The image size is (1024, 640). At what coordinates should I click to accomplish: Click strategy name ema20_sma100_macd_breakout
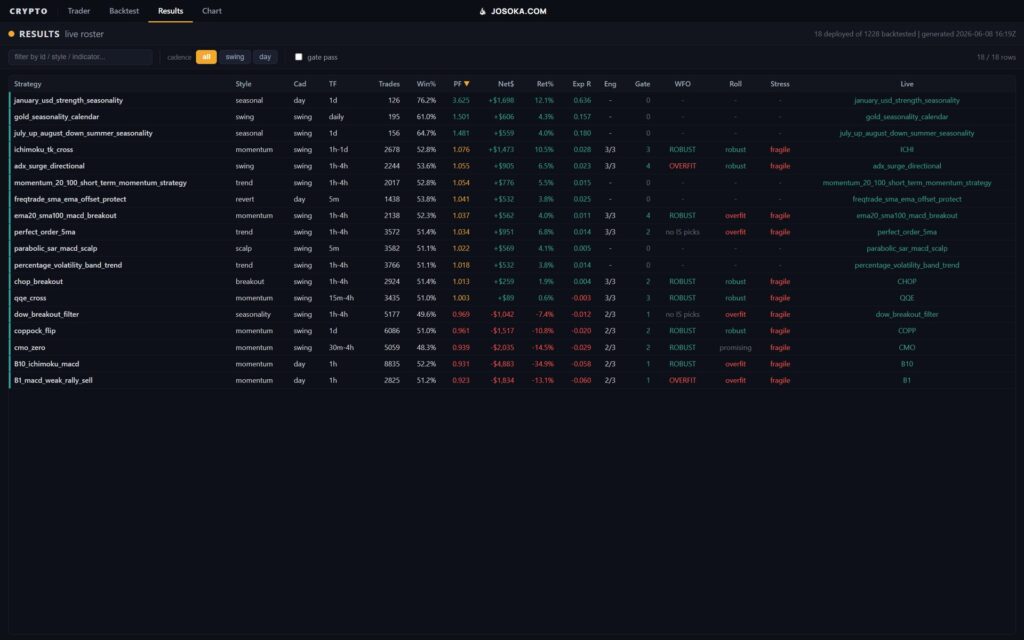pyautogui.click(x=65, y=216)
